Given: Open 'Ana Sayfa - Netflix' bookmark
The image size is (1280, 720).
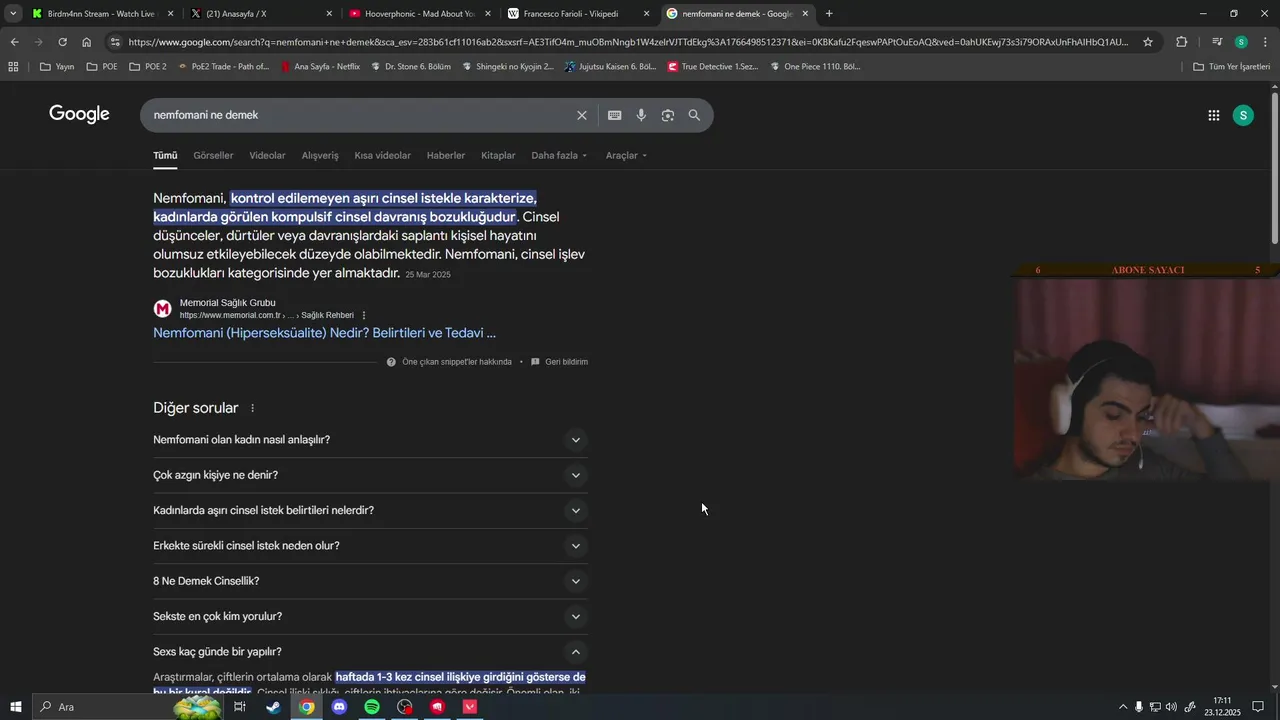Looking at the screenshot, I should tap(320, 67).
